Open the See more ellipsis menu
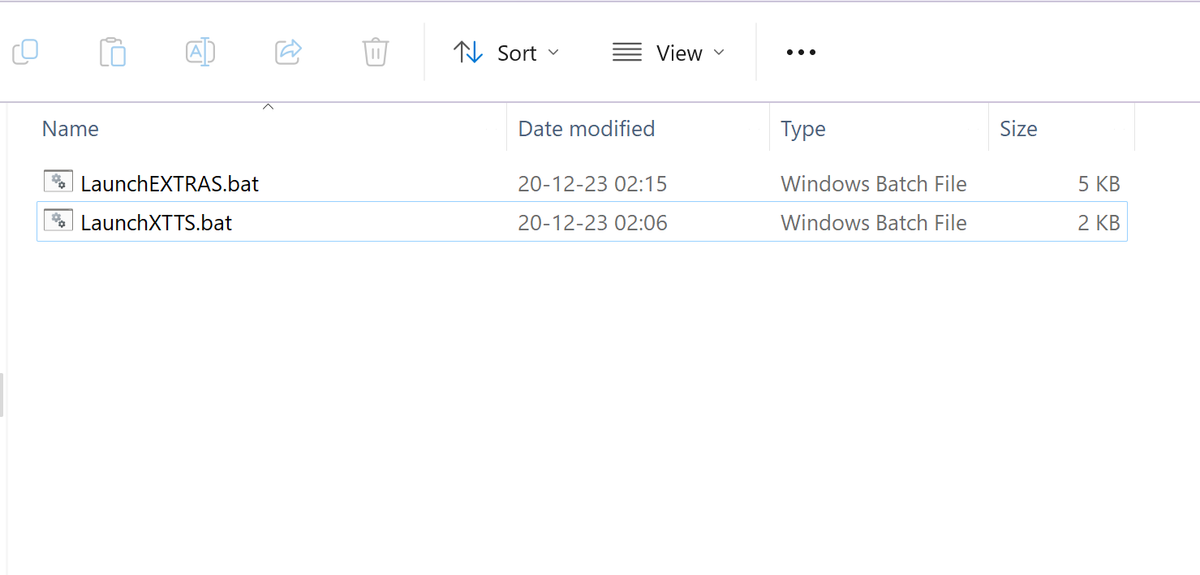 801,53
